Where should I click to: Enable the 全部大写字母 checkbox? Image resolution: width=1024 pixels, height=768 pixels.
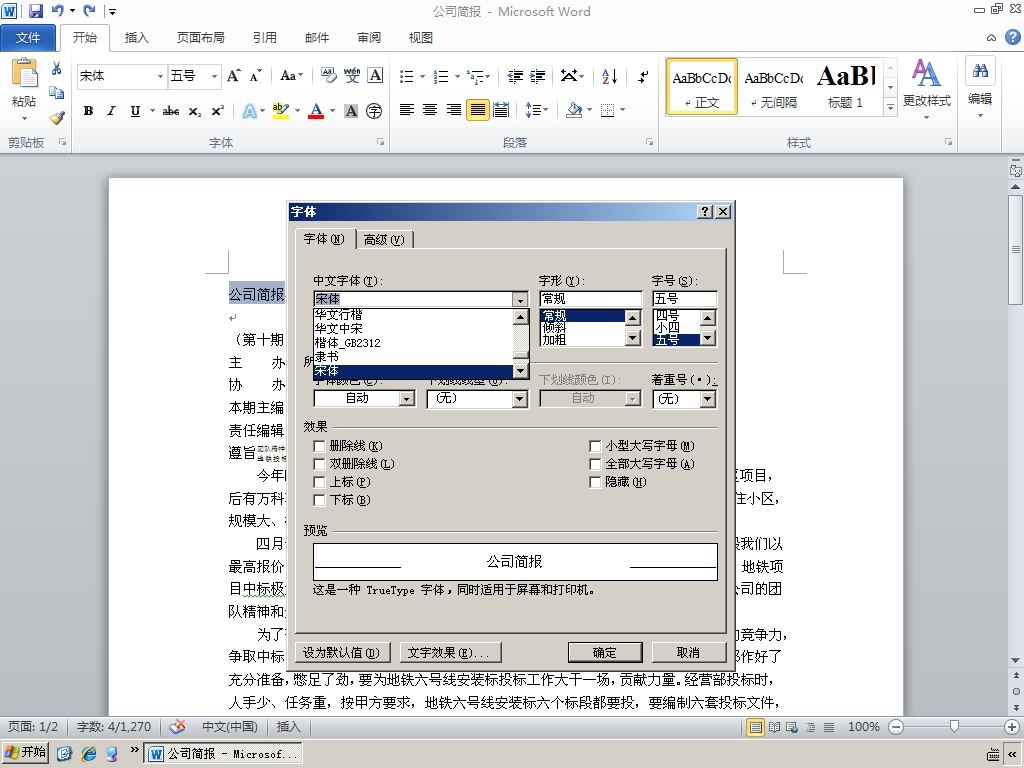point(595,464)
